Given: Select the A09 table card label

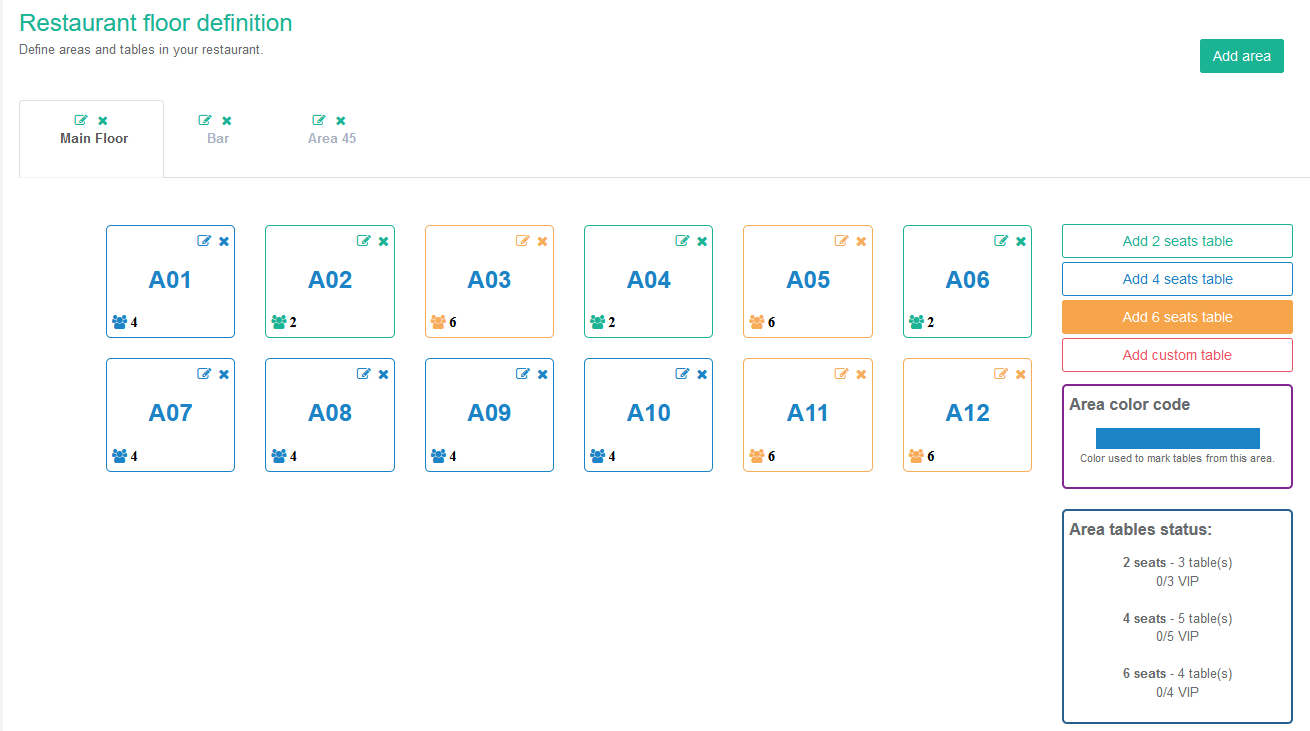Looking at the screenshot, I should (489, 413).
